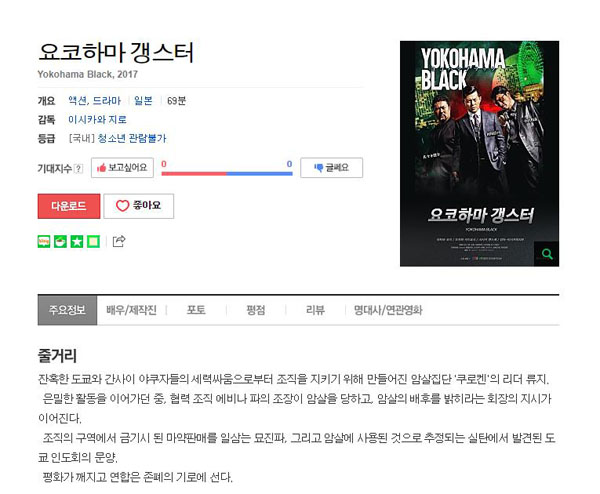Go to the 명대사/연관영화 tab
Image resolution: width=600 pixels, height=494 pixels.
(x=388, y=310)
